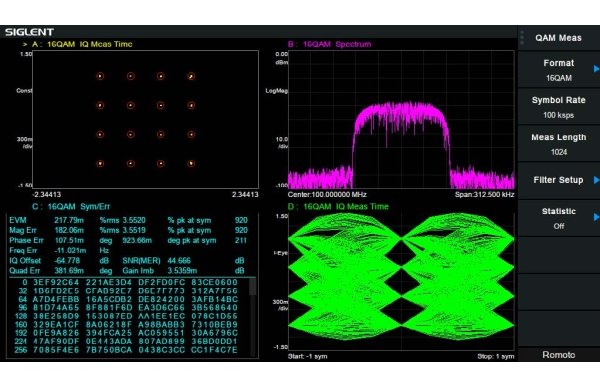
Task: Click the LogMag label on spectrum axis
Action: pos(277,91)
